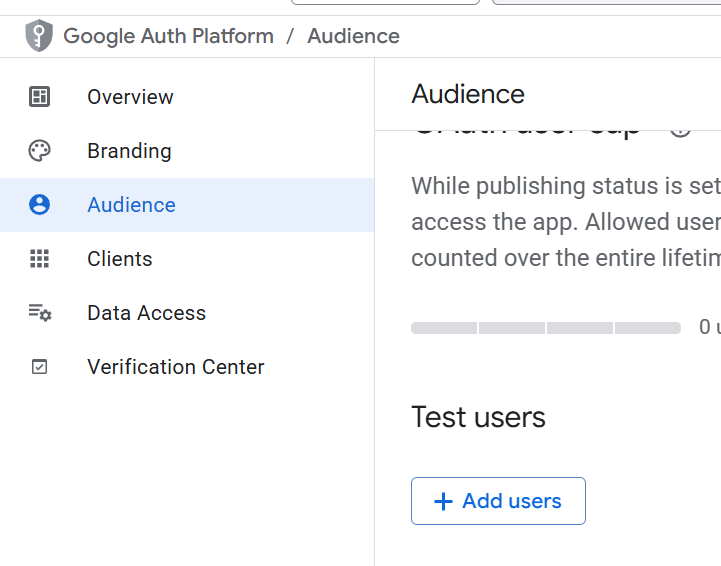This screenshot has height=566, width=721.
Task: Open the Clients section
Action: click(x=120, y=259)
